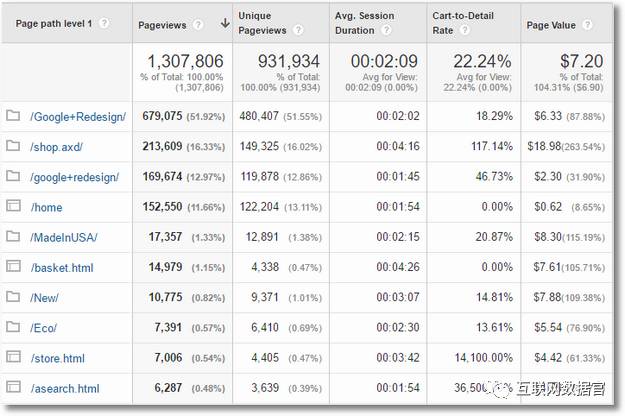Drill into the /MadeInUSA/ link
625x416 pixels.
pyautogui.click(x=64, y=238)
